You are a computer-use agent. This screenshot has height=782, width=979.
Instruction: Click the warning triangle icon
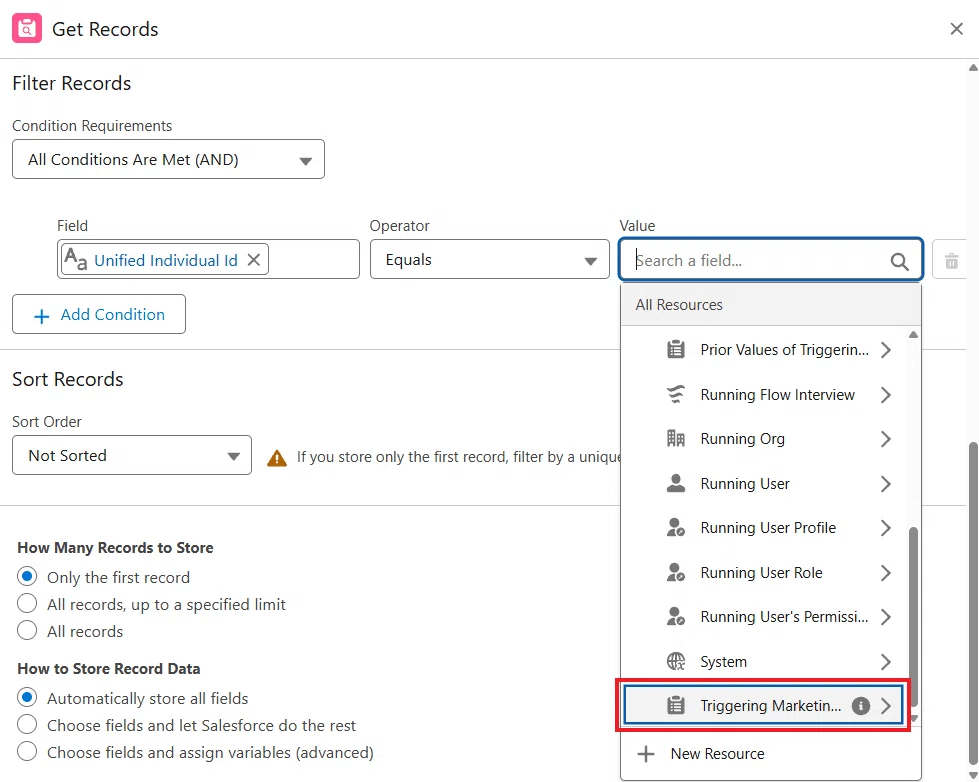(277, 458)
